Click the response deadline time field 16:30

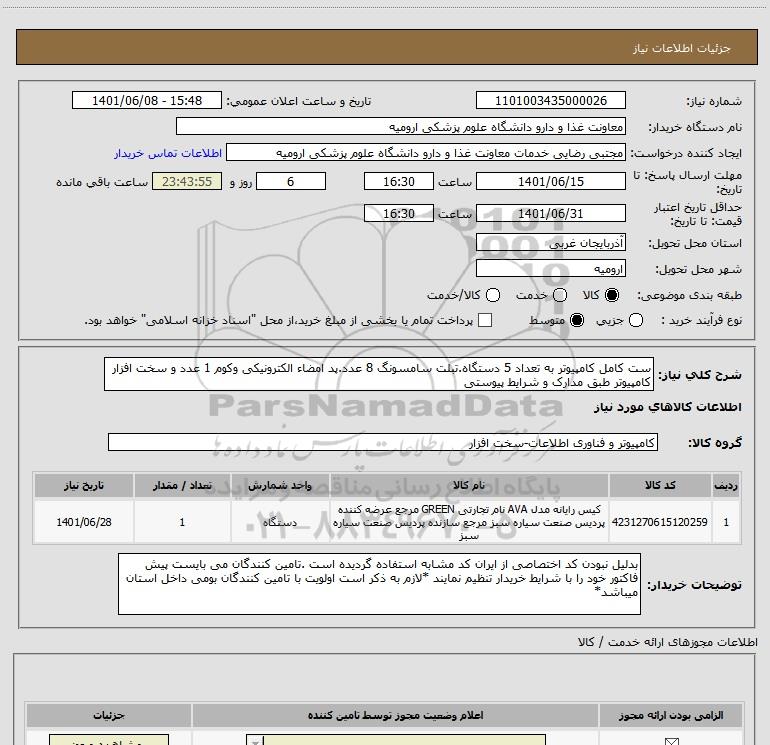(x=399, y=181)
